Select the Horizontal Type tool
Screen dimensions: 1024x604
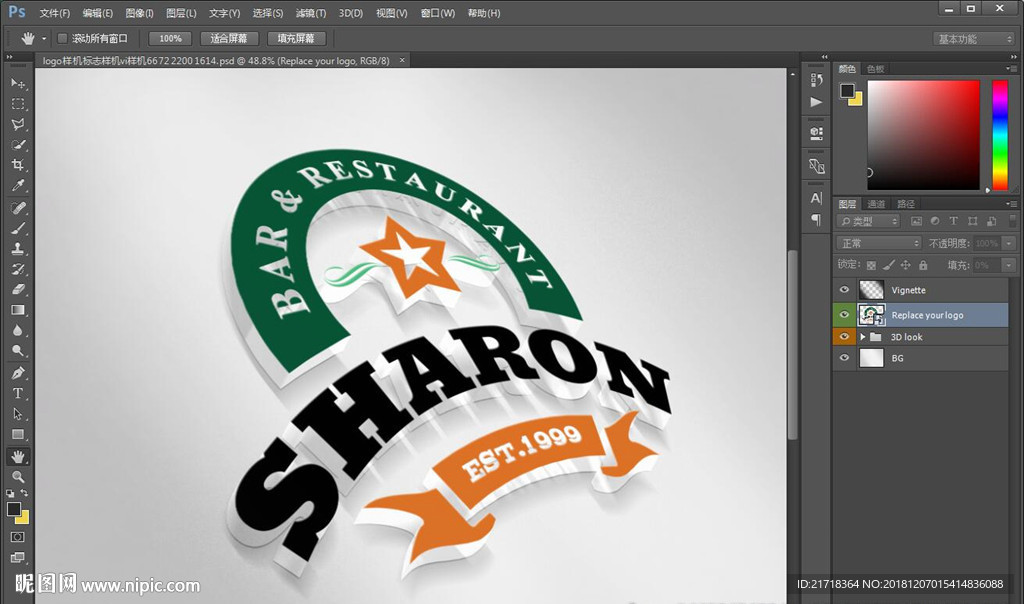(18, 393)
